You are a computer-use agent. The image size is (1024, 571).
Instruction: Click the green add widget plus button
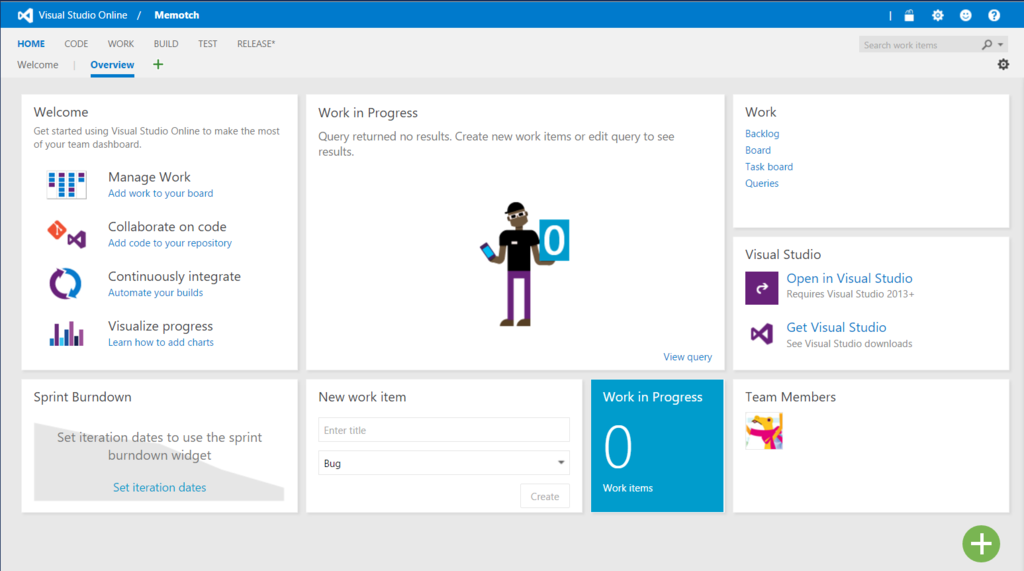pyautogui.click(x=981, y=544)
